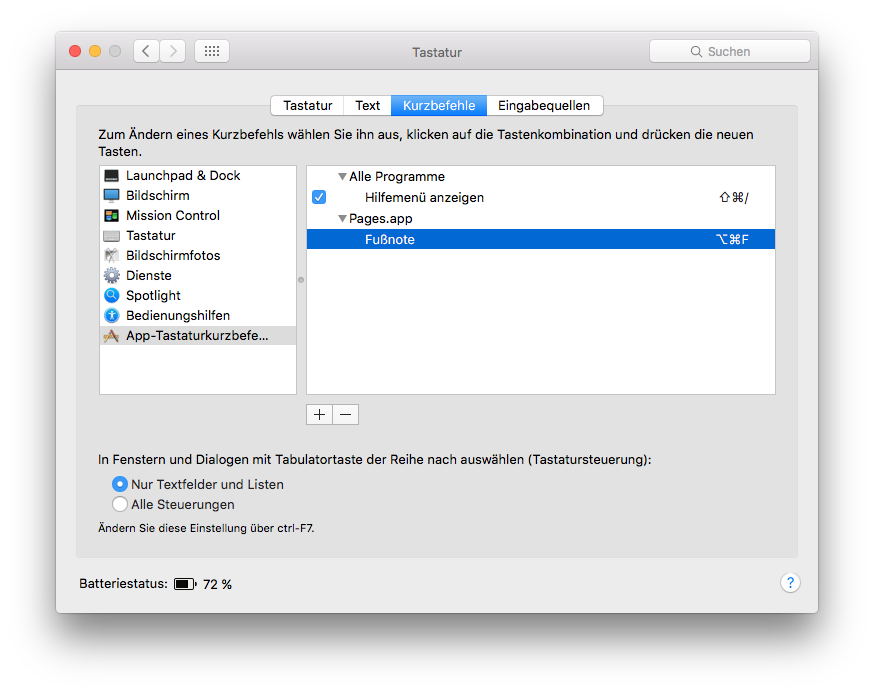Screen dimensions: 874x693
Task: Remove the shortcut with the minus button
Action: 345,414
